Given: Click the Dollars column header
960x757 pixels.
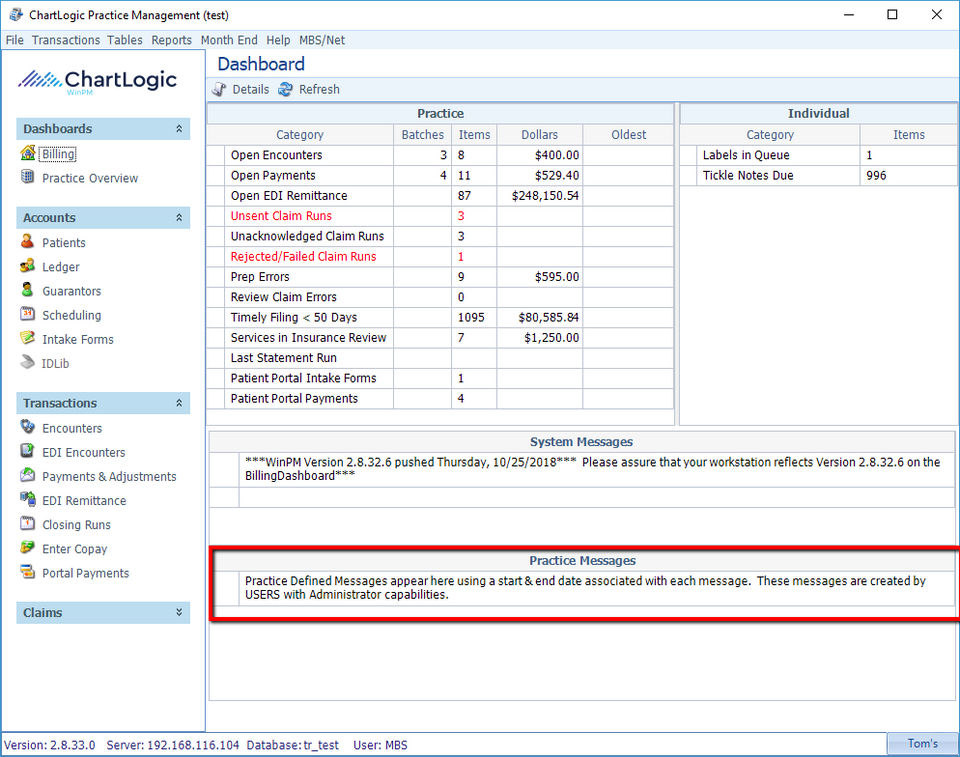Looking at the screenshot, I should click(539, 135).
